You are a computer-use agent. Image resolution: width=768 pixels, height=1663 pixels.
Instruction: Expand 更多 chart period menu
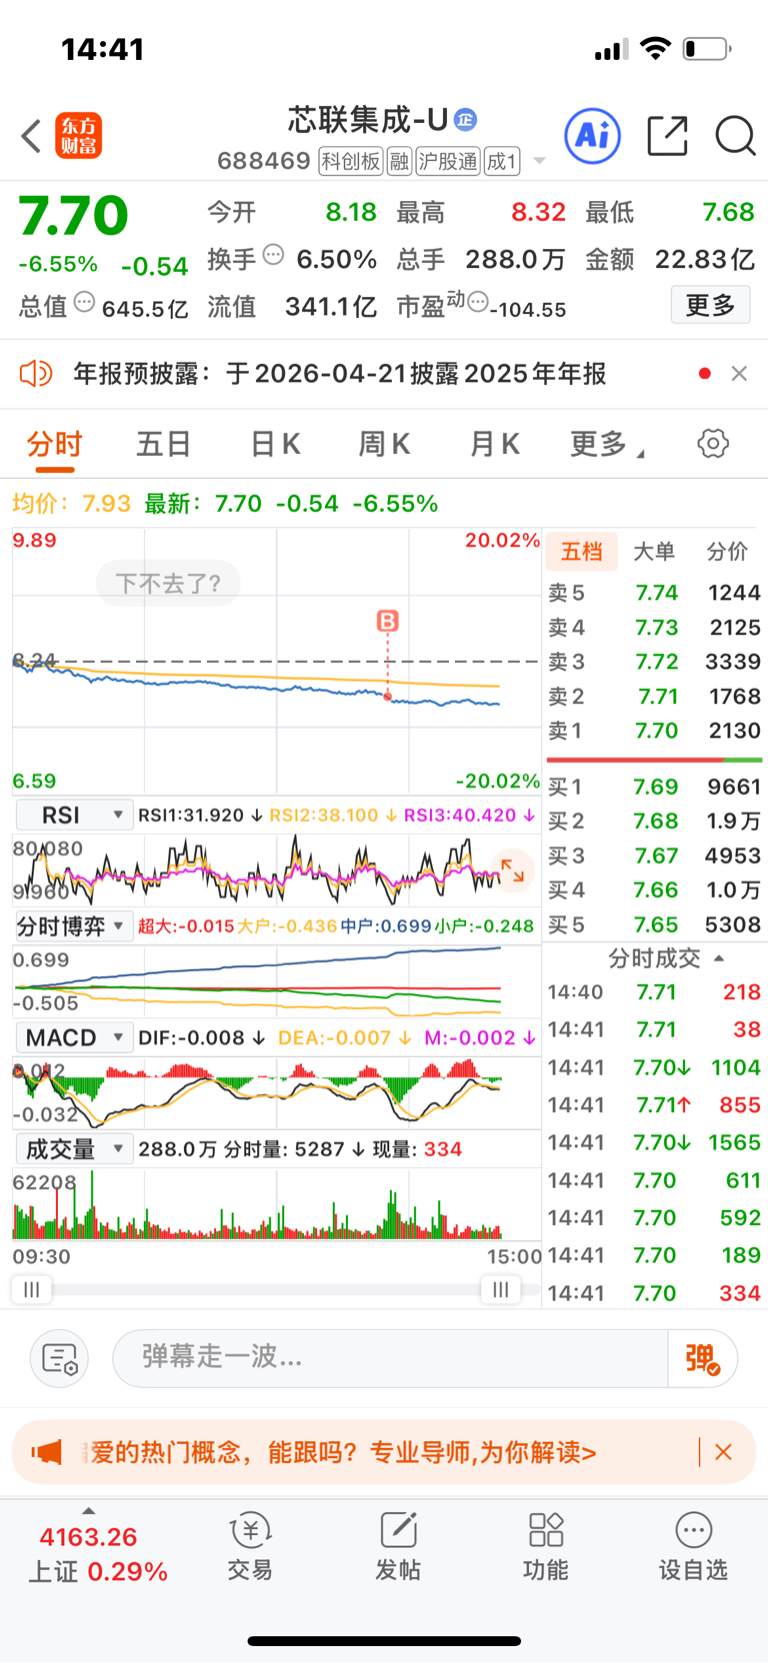point(607,444)
